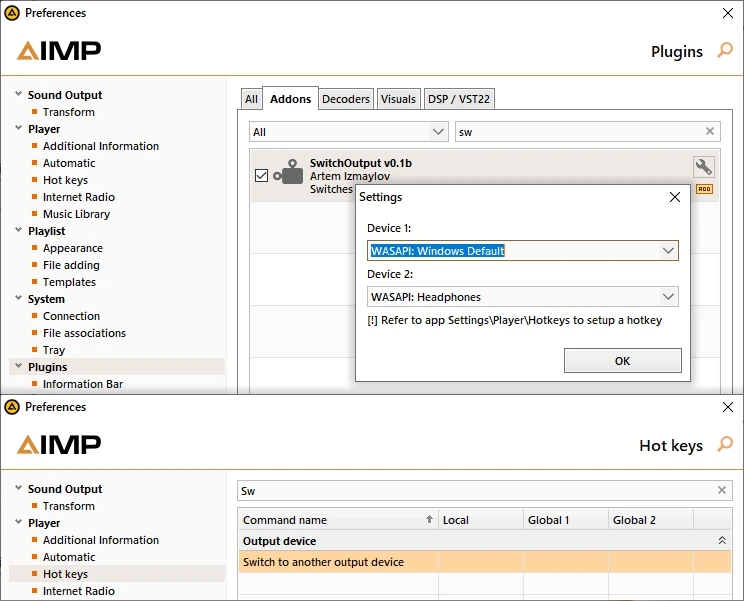Collapse the Sound Output node in bottom window
The width and height of the screenshot is (744, 601).
19,488
